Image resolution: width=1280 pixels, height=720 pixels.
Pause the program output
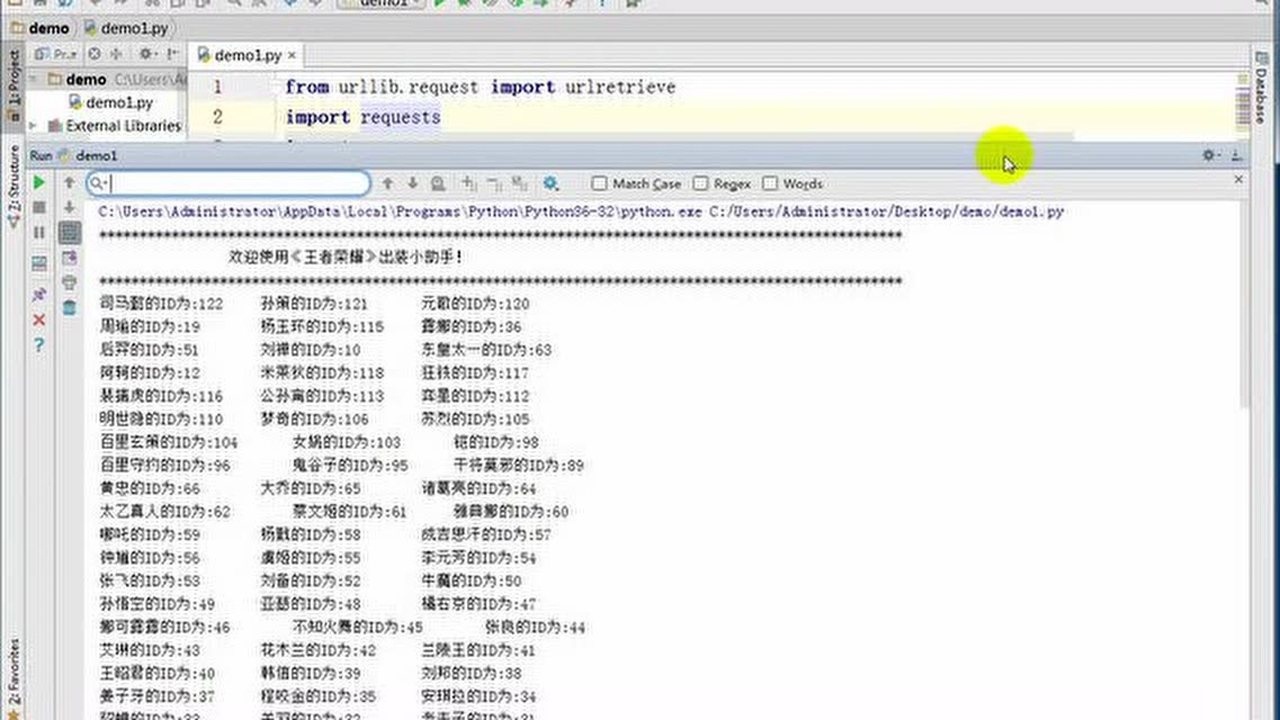click(39, 233)
